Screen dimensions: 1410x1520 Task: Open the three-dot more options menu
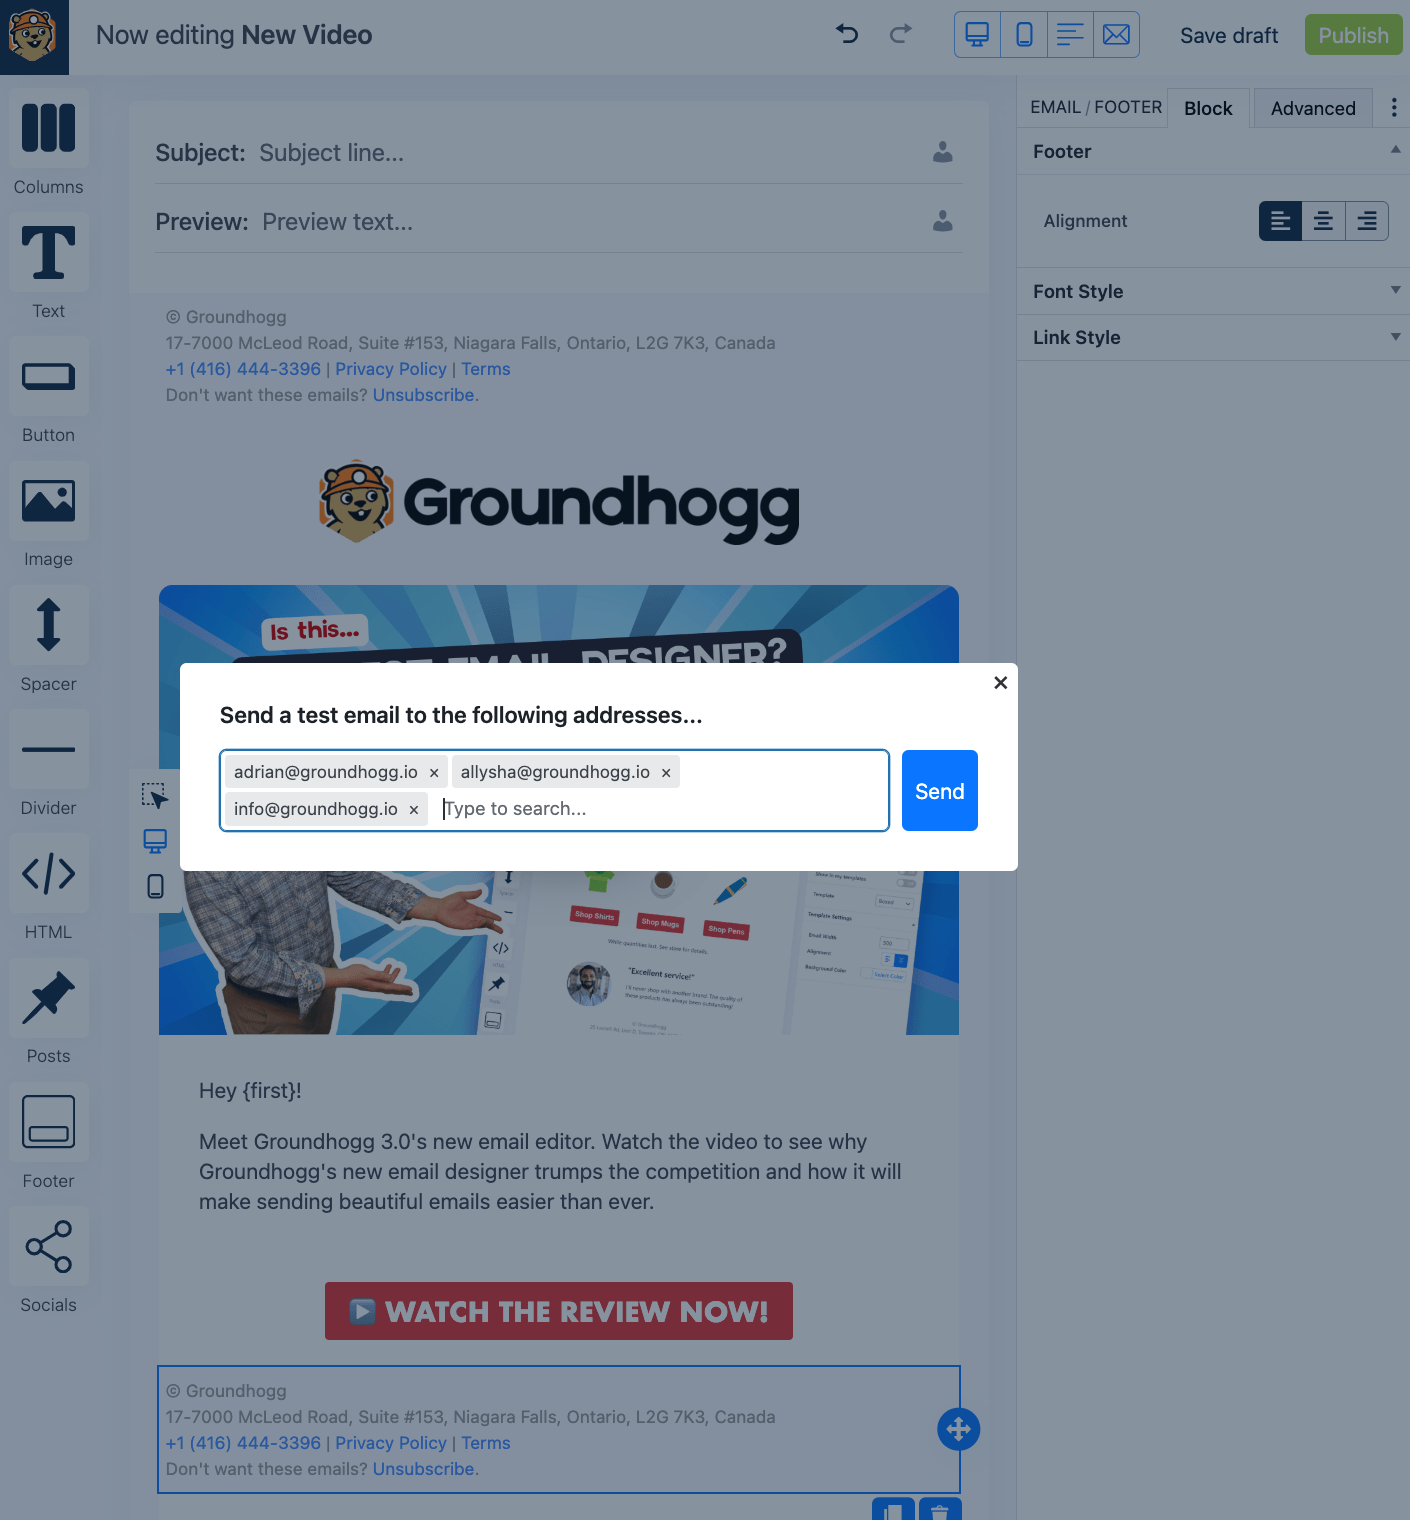coord(1394,107)
